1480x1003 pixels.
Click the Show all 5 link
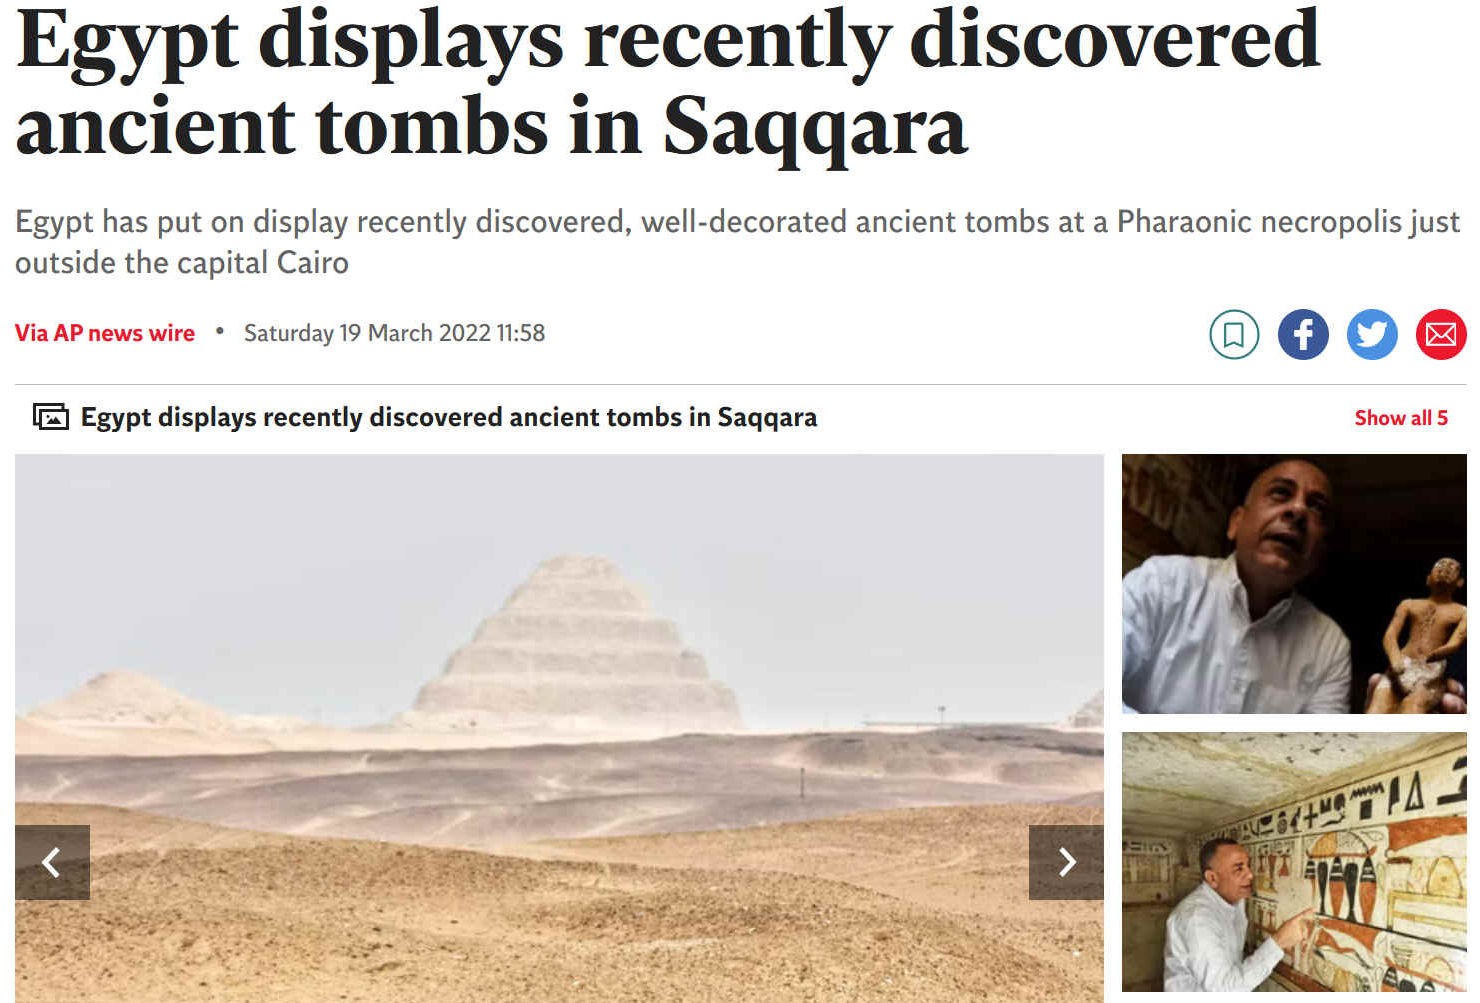[x=1401, y=418]
